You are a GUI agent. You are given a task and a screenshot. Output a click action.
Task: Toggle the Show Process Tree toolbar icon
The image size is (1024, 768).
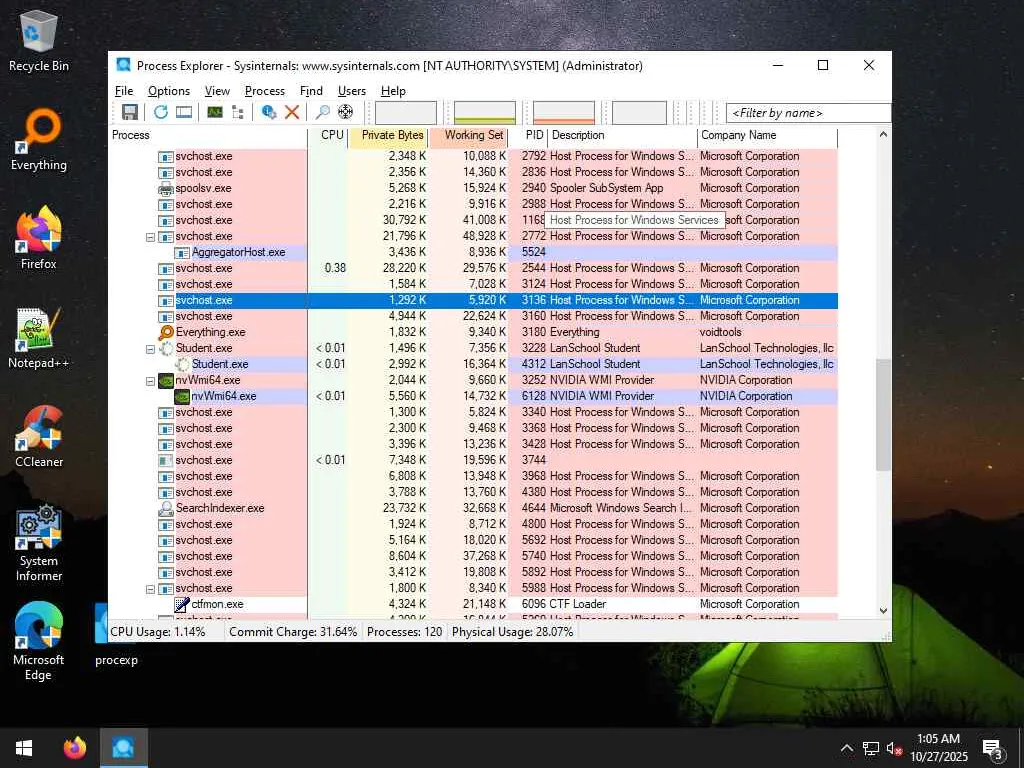[238, 112]
